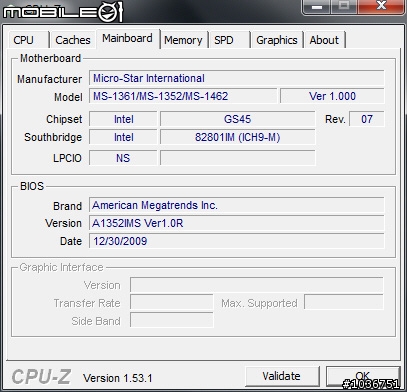The width and height of the screenshot is (407, 392).
Task: Click the BIOS Version label
Action: [63, 223]
